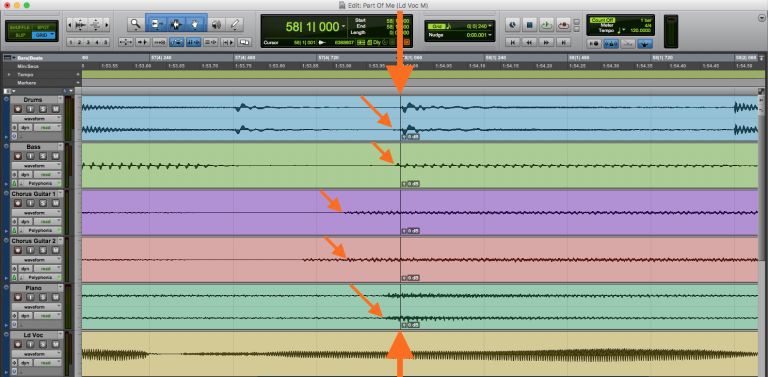768x377 pixels.
Task: Click the Rewind transport button
Action: pos(529,43)
